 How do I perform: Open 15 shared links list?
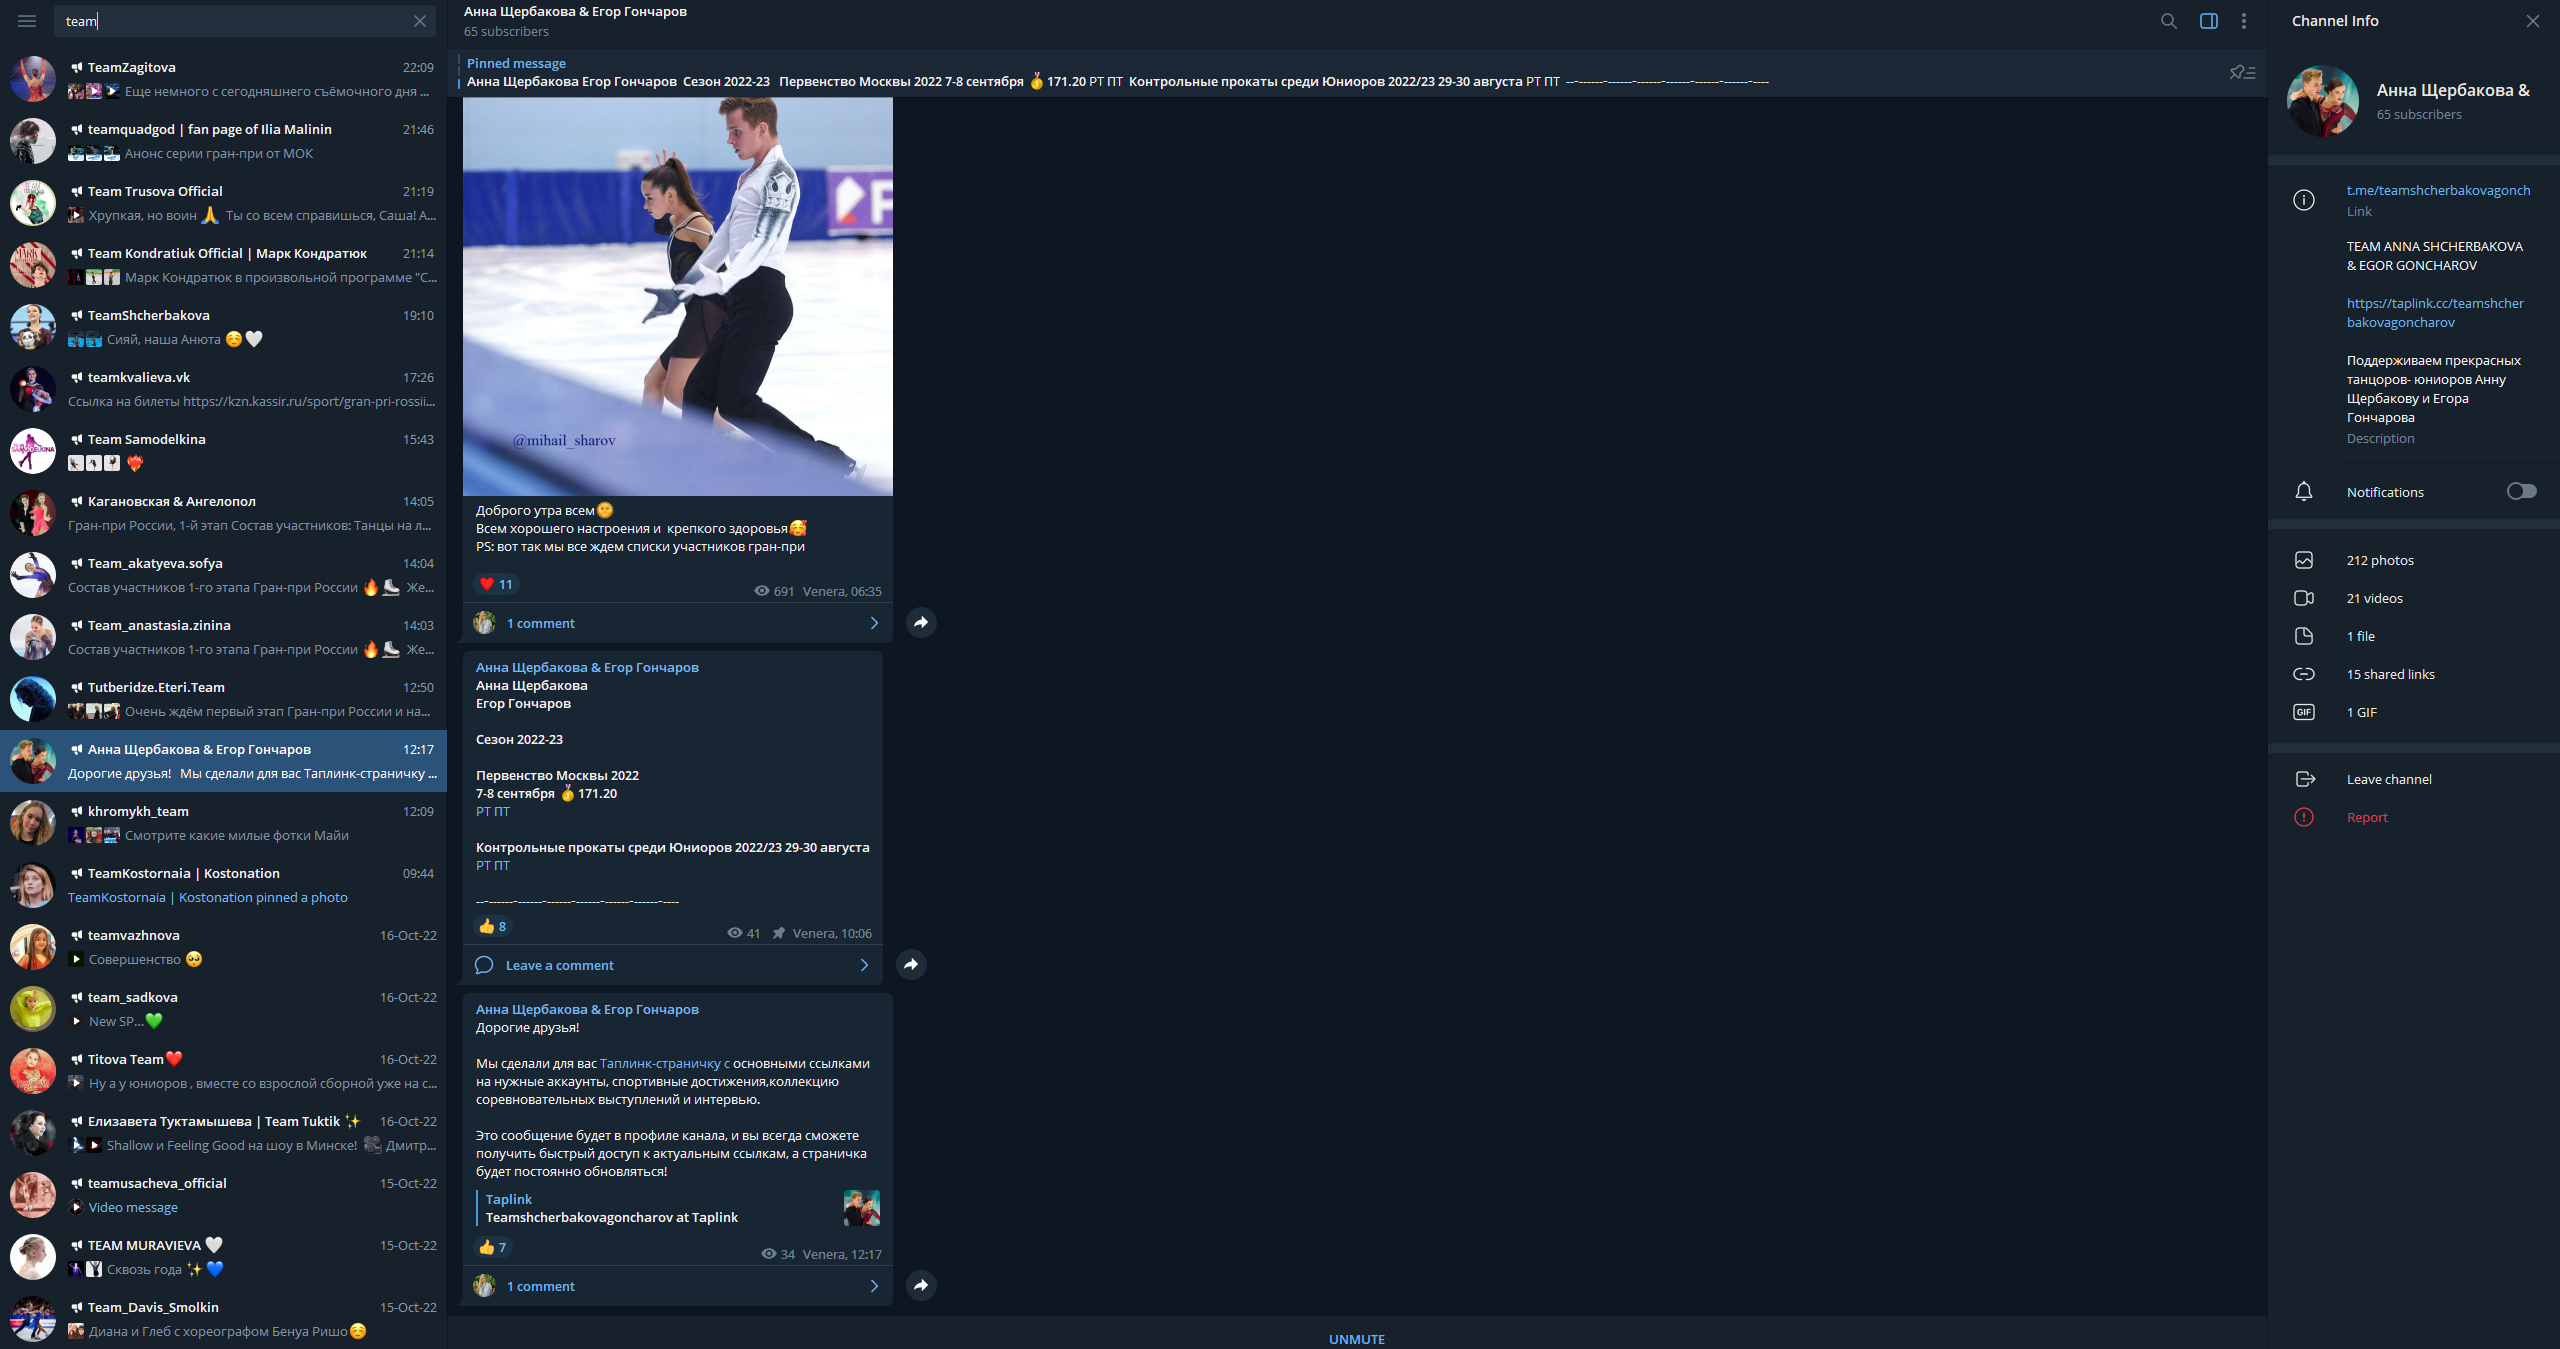tap(2390, 674)
